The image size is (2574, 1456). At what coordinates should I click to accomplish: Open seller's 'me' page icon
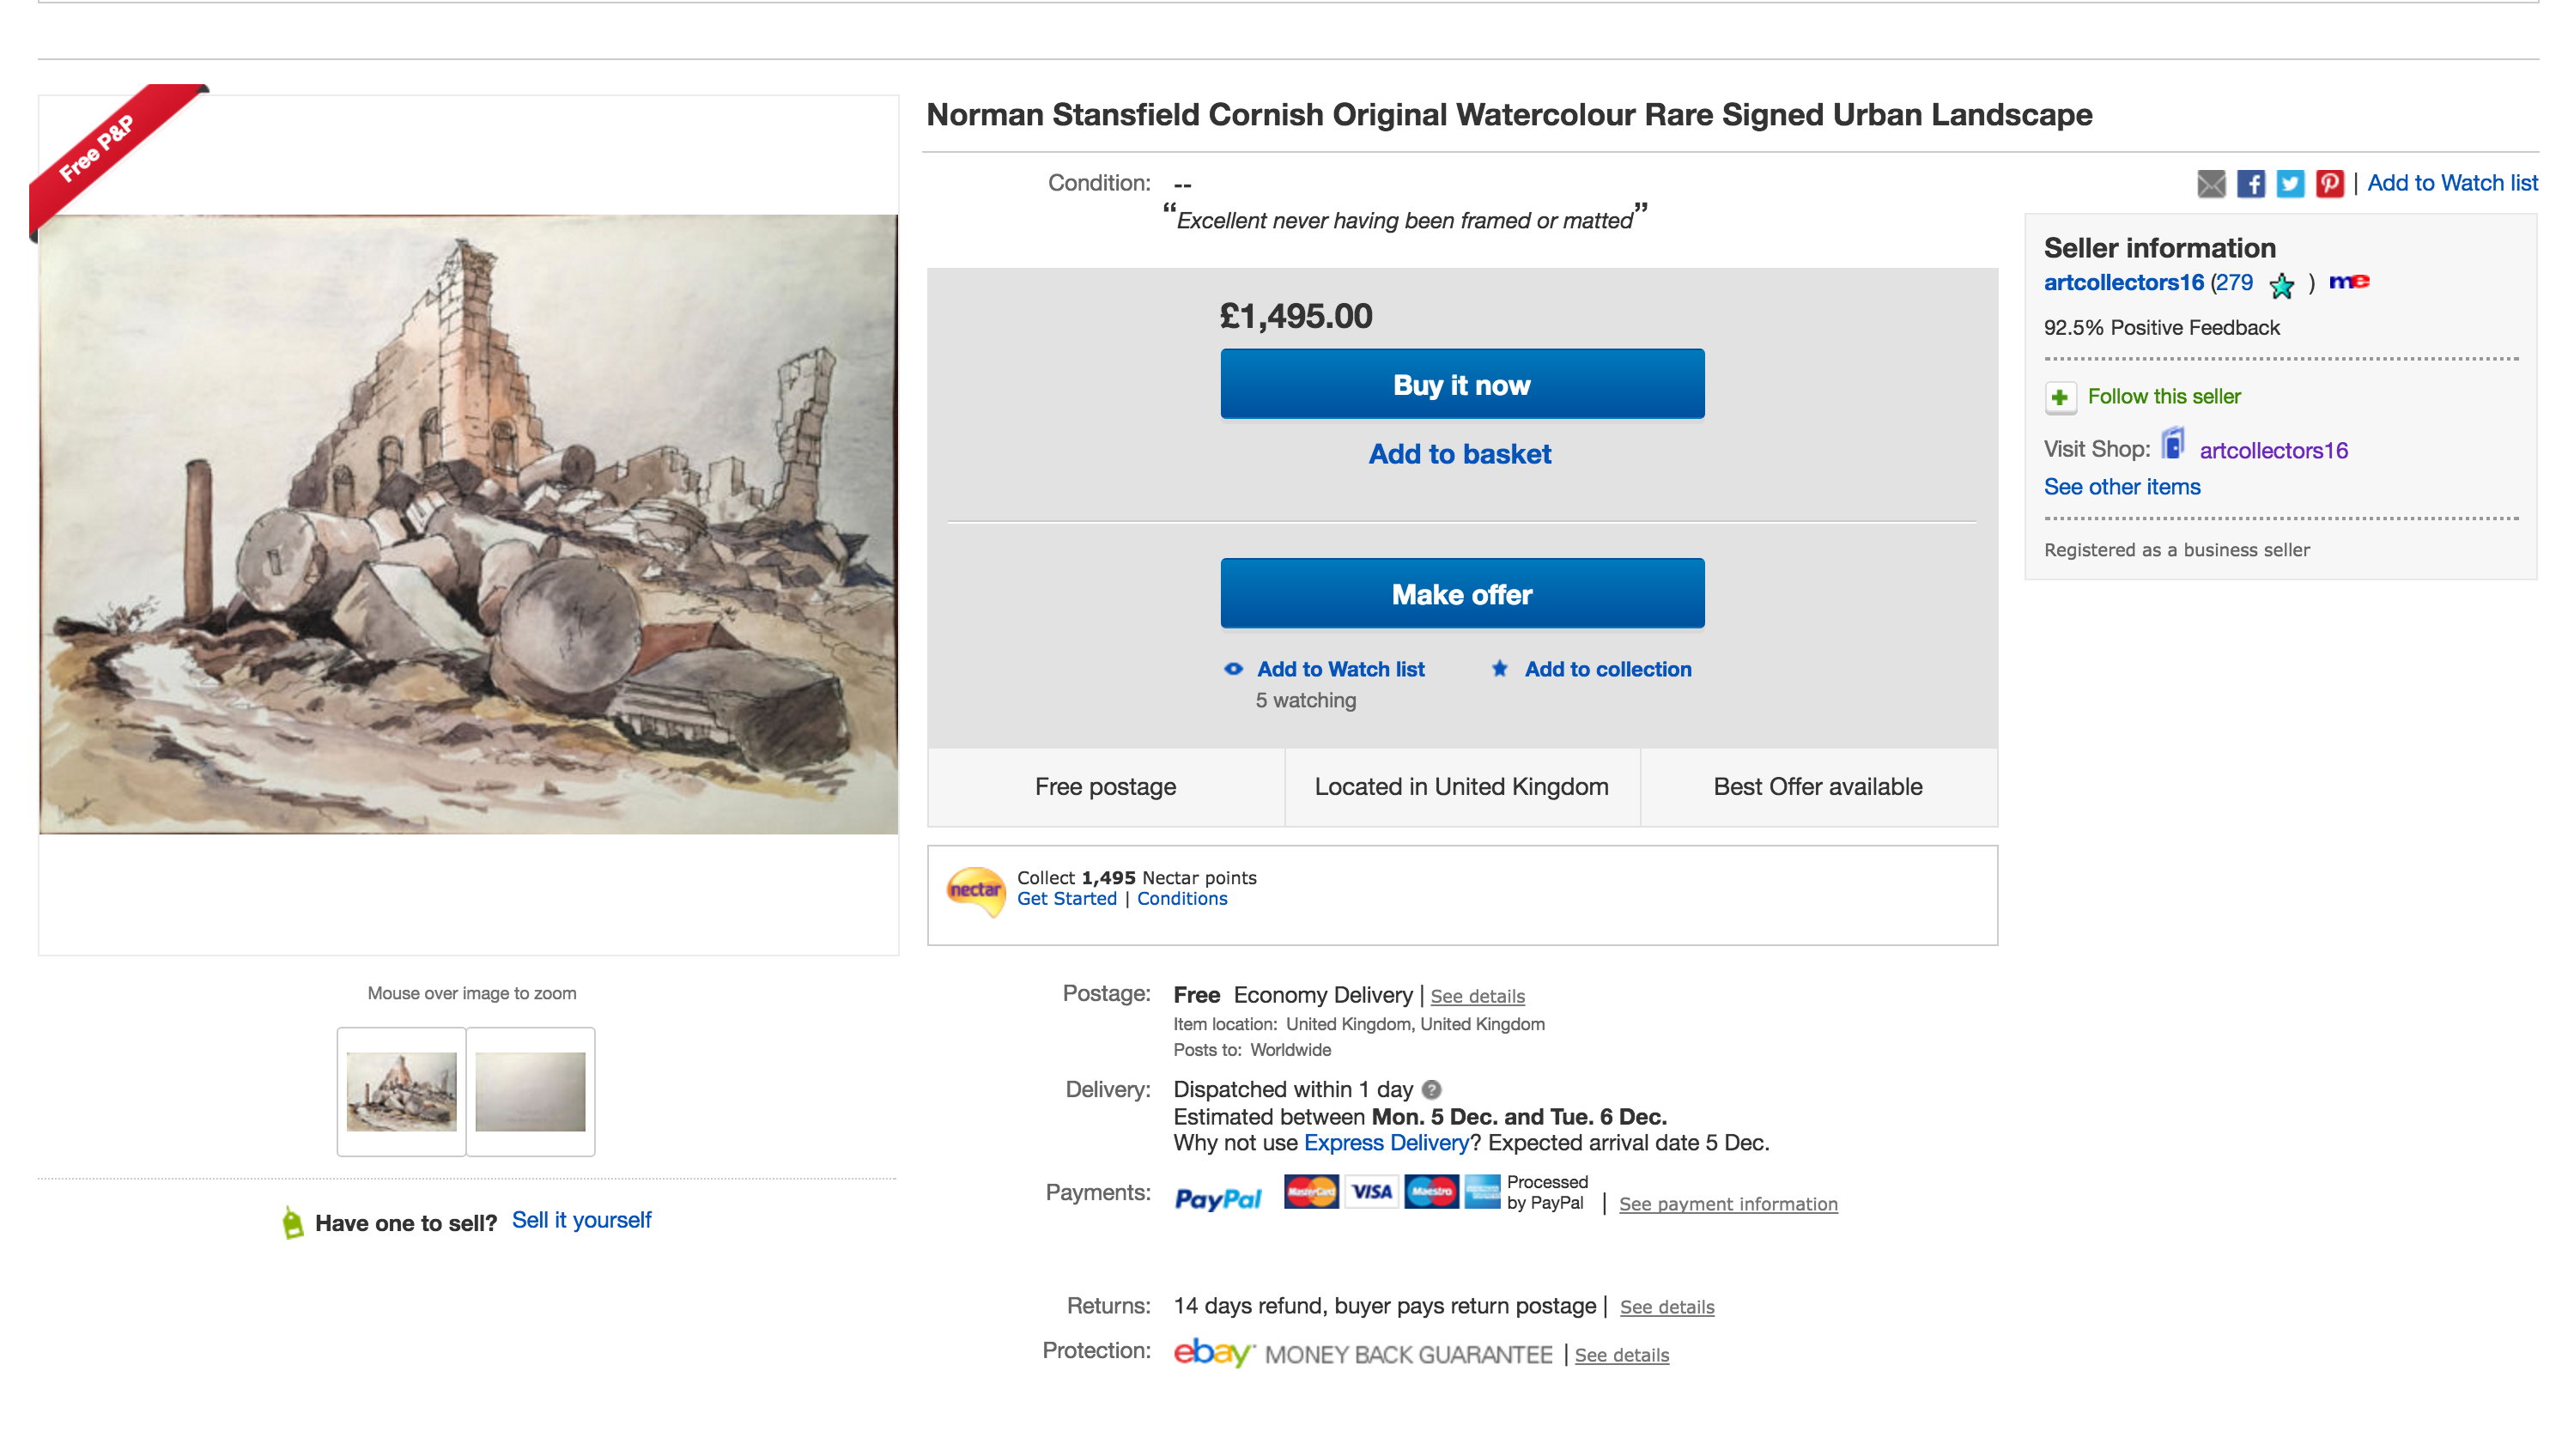coord(2349,282)
